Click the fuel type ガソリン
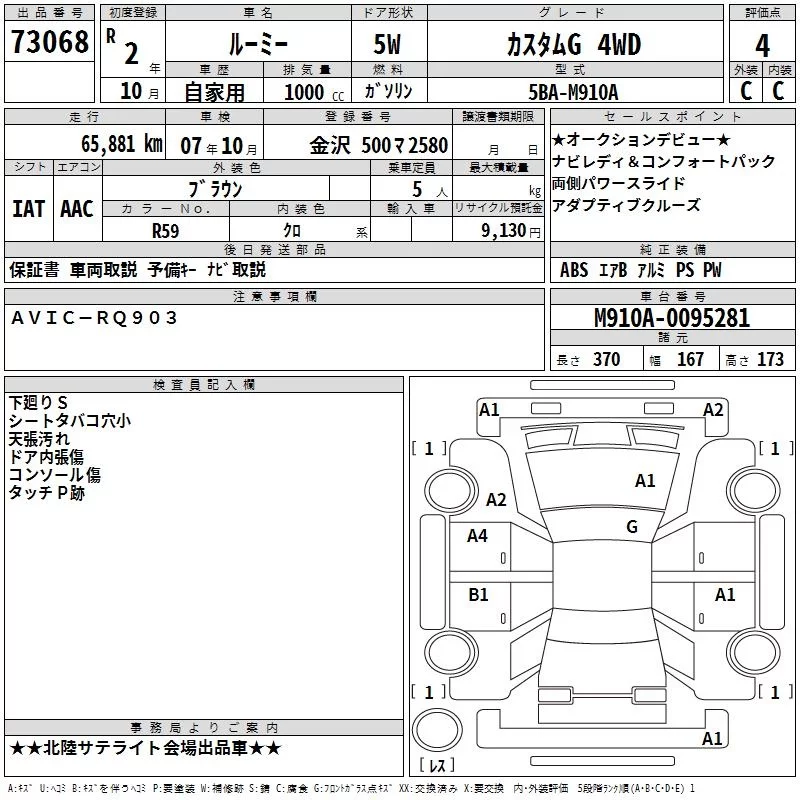Viewport: 800px width, 800px height. pos(388,91)
